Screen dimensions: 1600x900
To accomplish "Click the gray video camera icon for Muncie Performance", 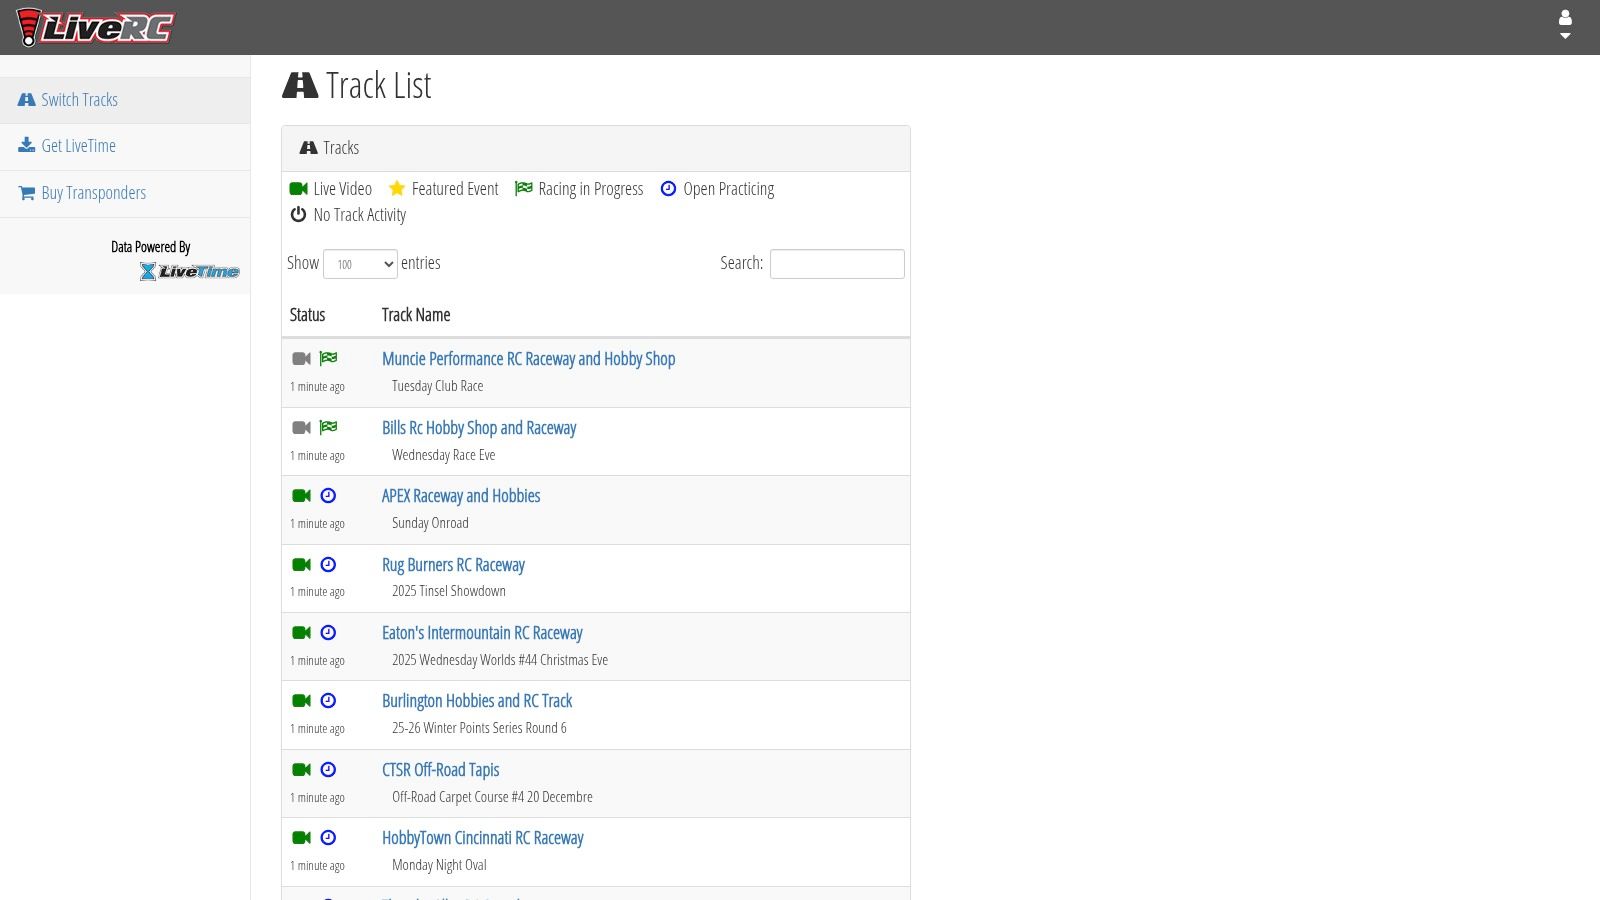I will point(301,358).
